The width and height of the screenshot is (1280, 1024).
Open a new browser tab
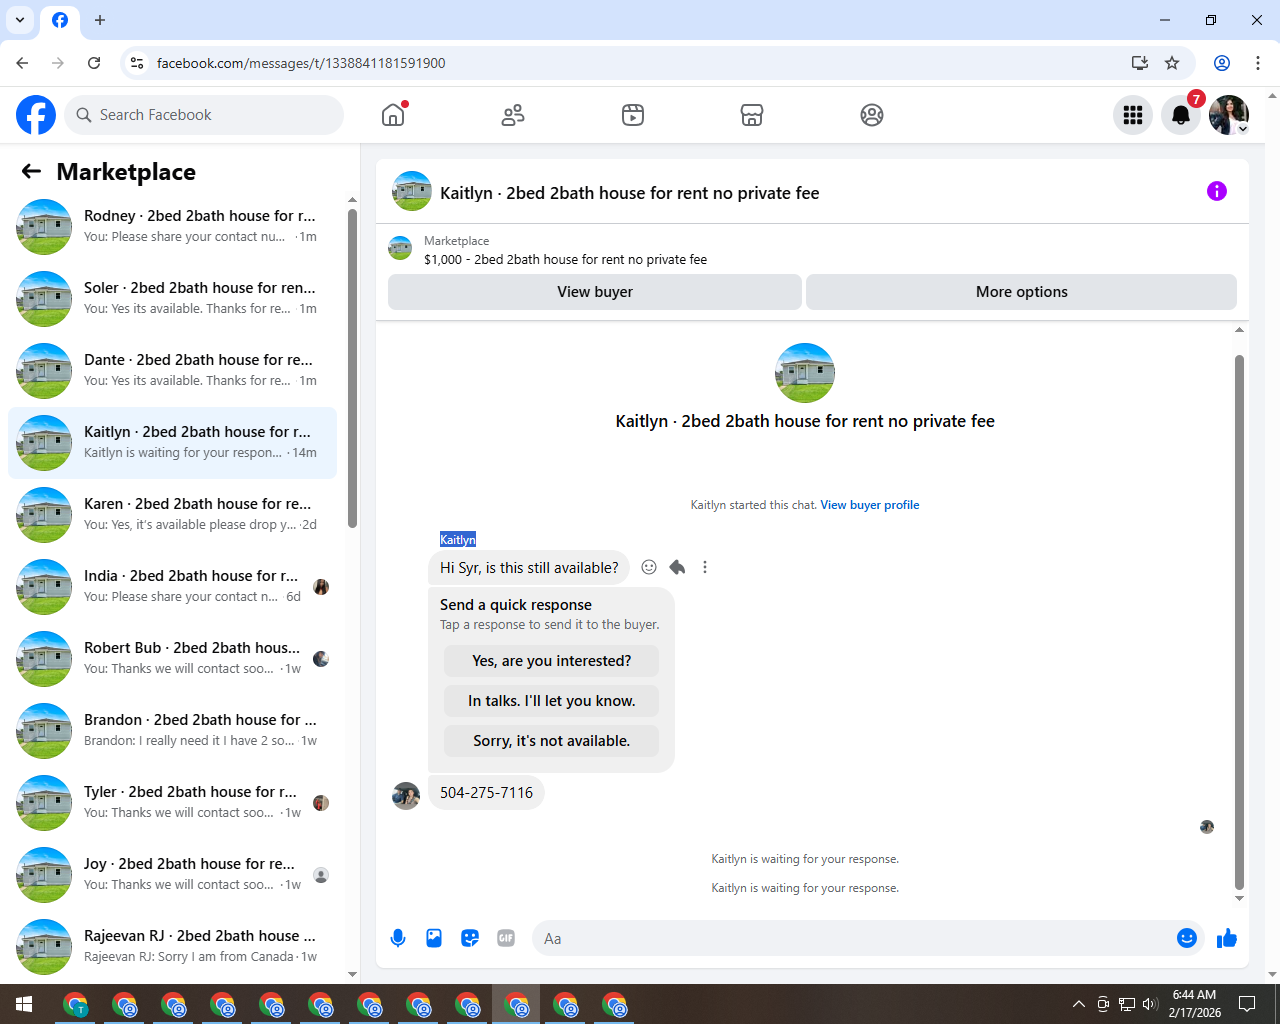click(100, 20)
